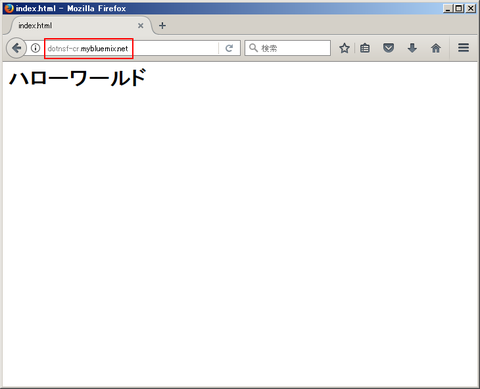Close the index.html tab

pyautogui.click(x=141, y=26)
